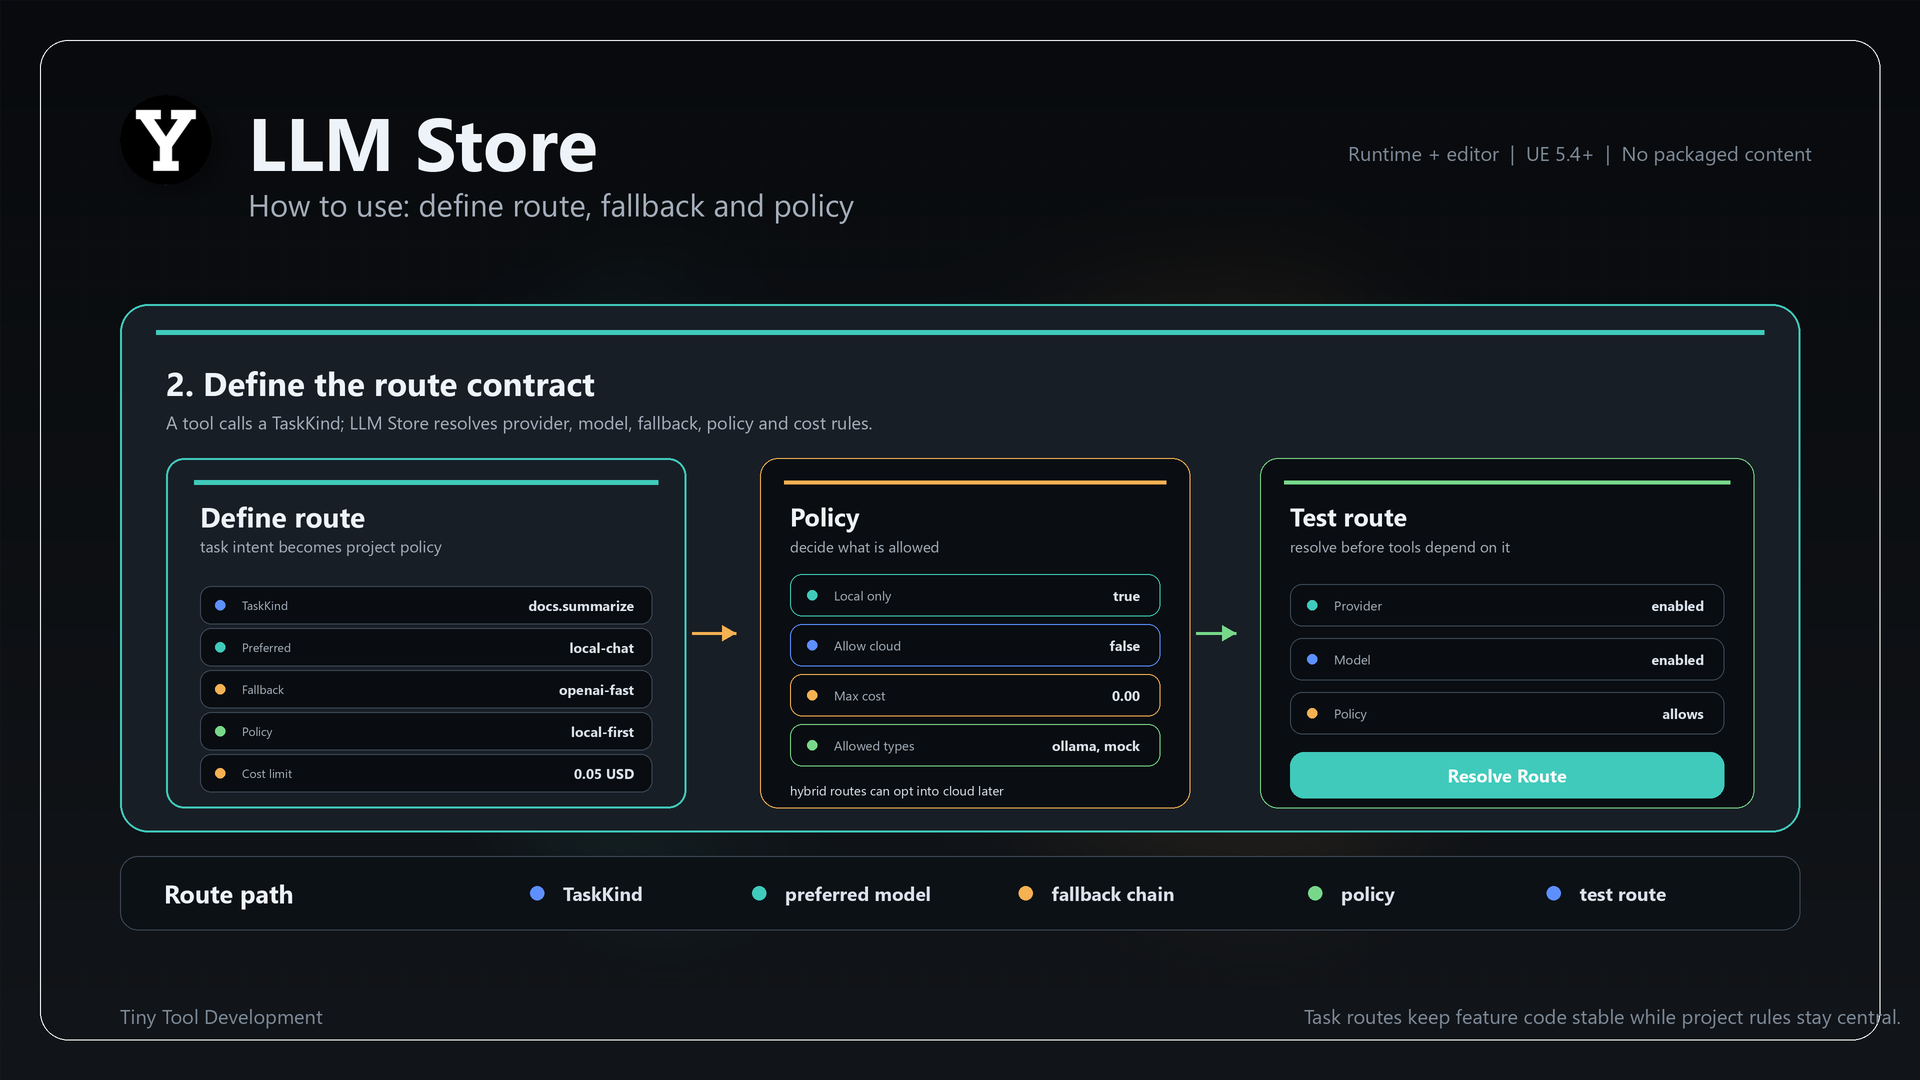Screen dimensions: 1920x1080
Task: Select lowercase policy in the Route path bar
Action: tap(1367, 895)
